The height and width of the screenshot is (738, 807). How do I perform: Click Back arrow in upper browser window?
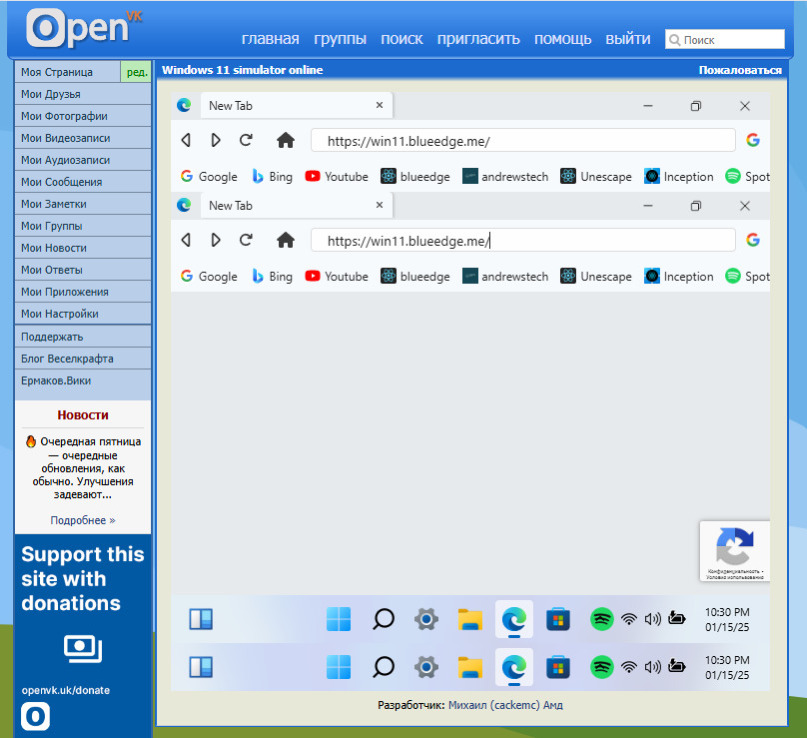tap(186, 140)
